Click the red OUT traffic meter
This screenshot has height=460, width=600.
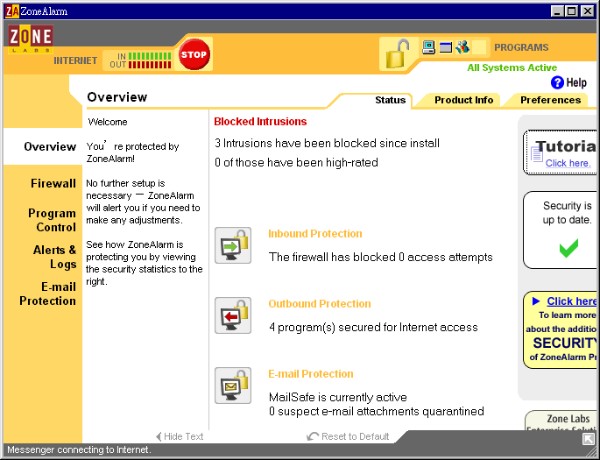(150, 64)
